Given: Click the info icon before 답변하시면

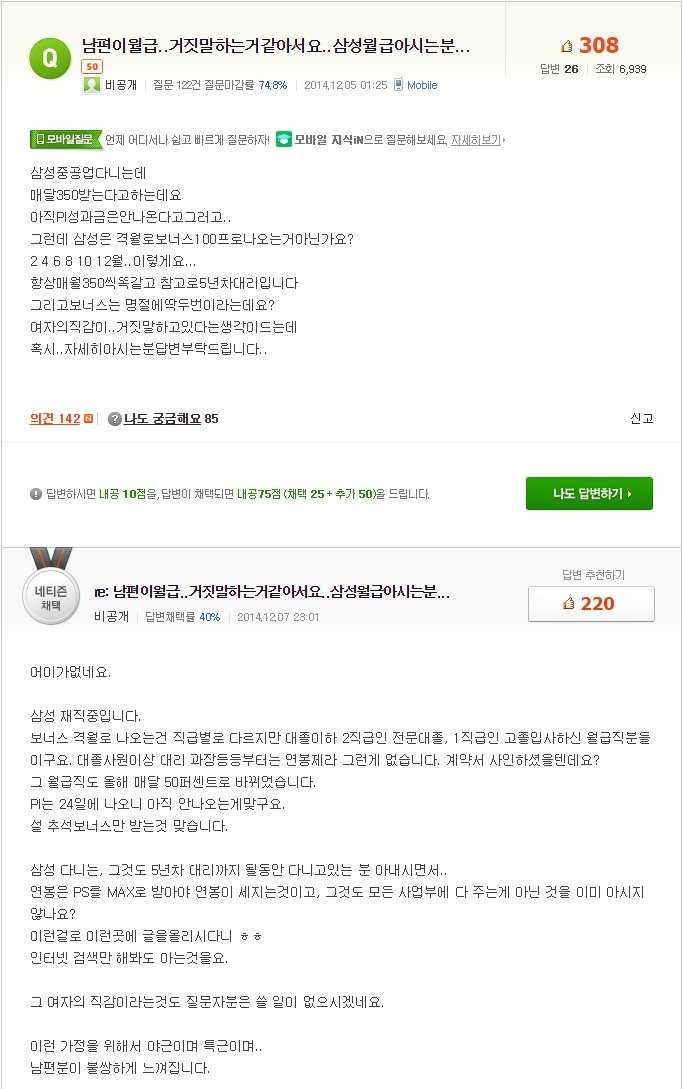Looking at the screenshot, I should click(36, 494).
